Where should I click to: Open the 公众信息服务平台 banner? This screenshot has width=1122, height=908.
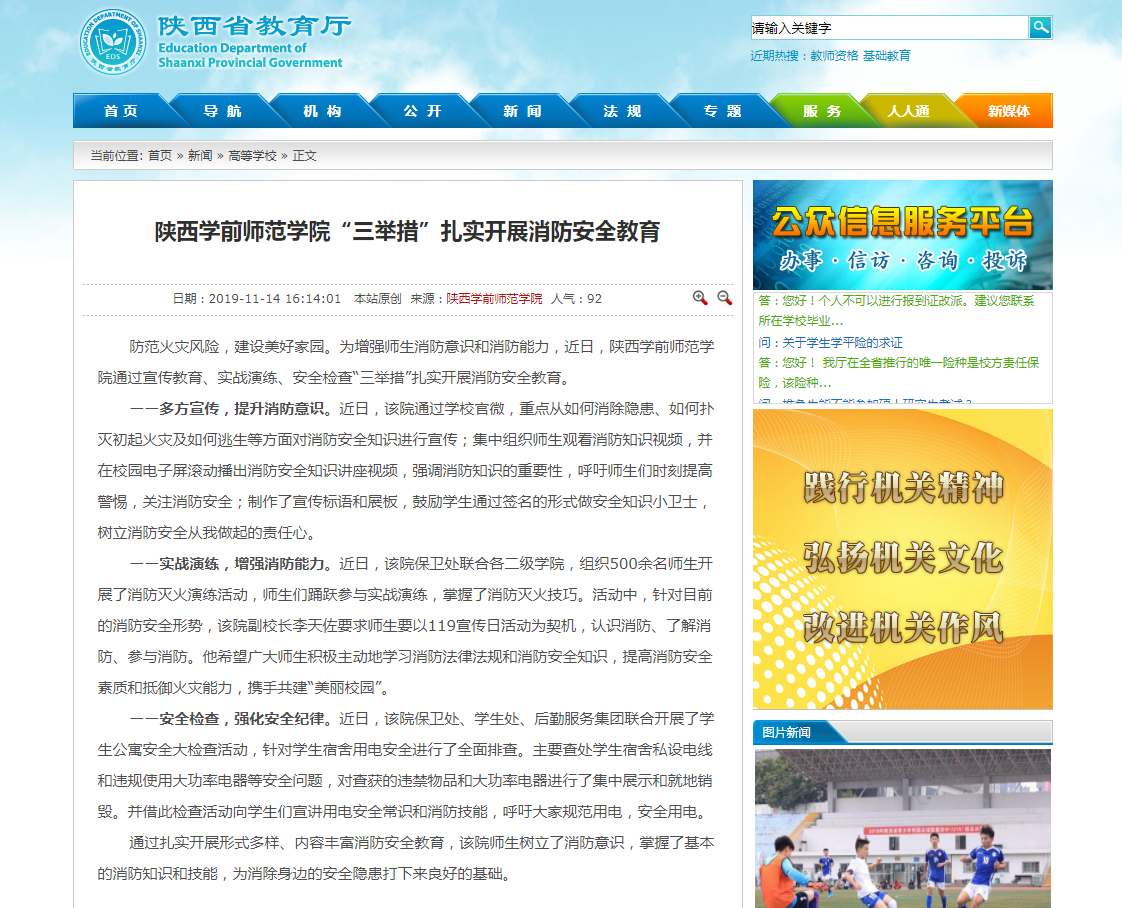(x=902, y=235)
